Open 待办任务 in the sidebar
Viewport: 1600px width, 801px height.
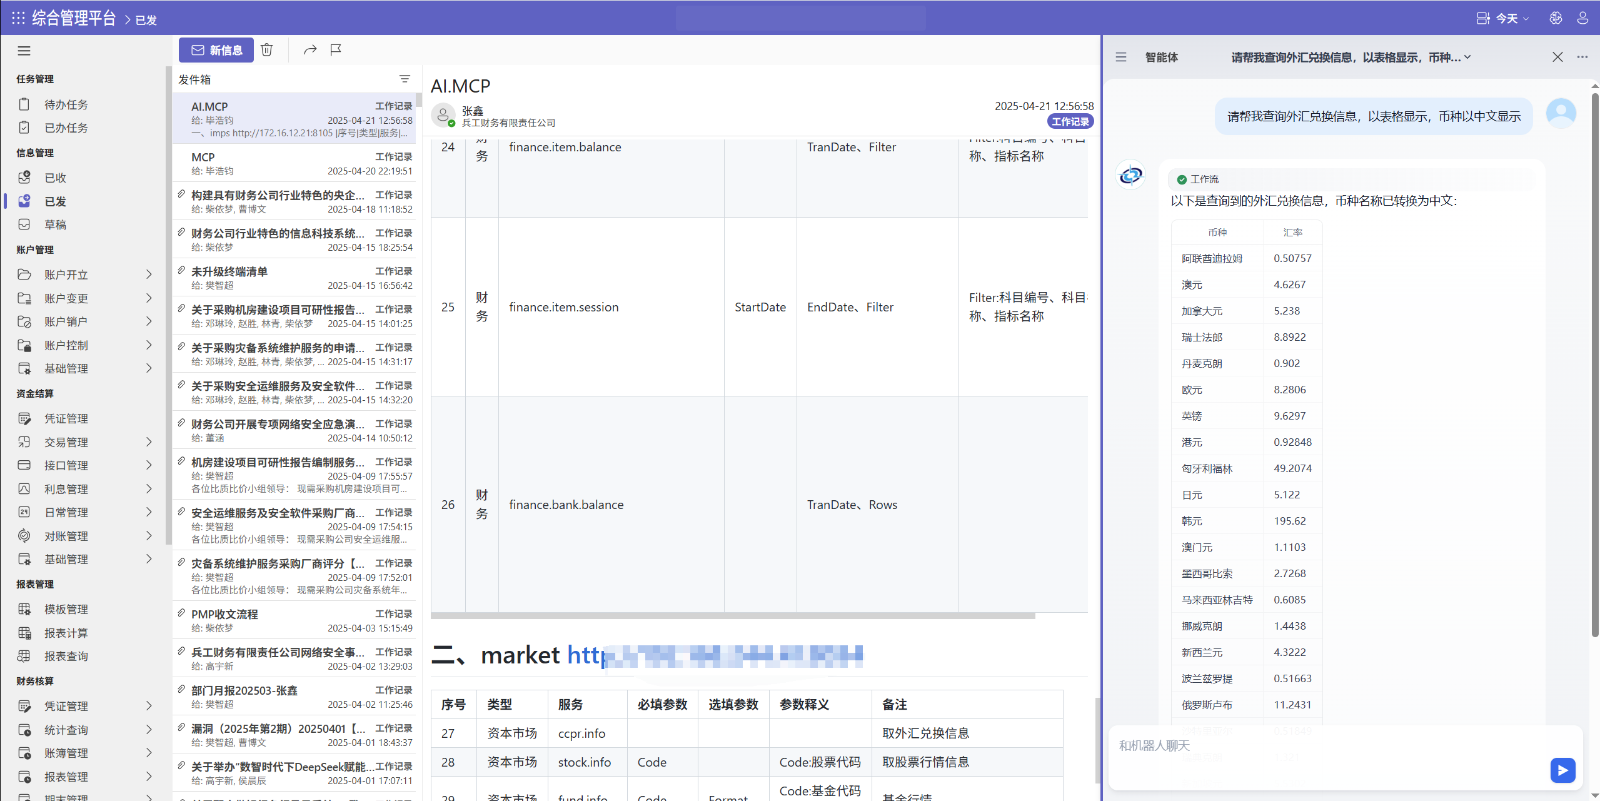66,105
